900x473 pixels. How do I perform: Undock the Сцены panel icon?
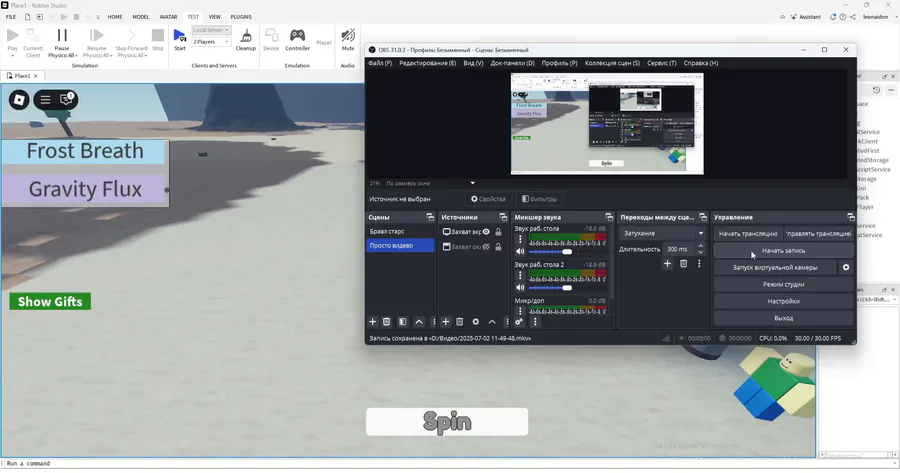(x=430, y=217)
